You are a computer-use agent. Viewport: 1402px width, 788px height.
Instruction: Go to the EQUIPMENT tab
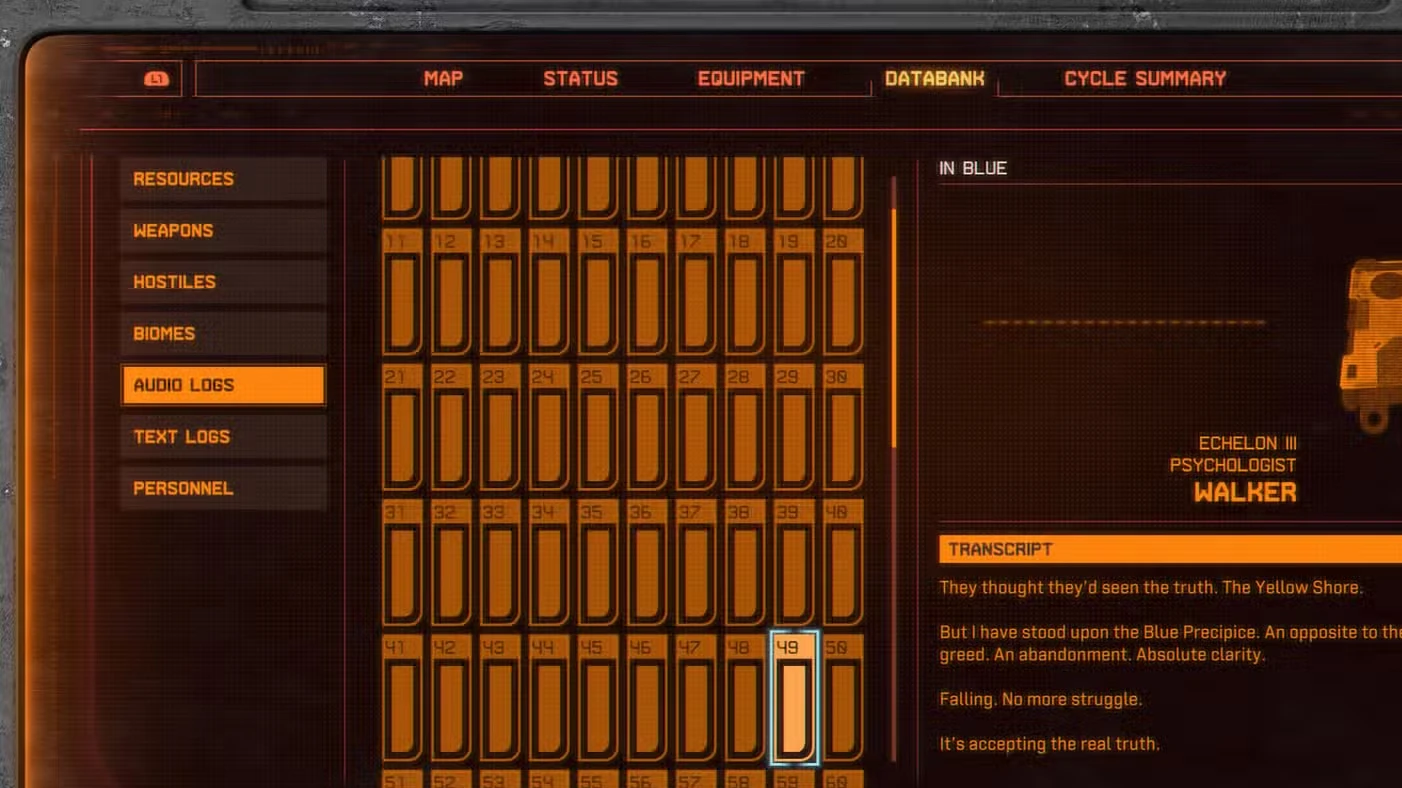(x=751, y=79)
